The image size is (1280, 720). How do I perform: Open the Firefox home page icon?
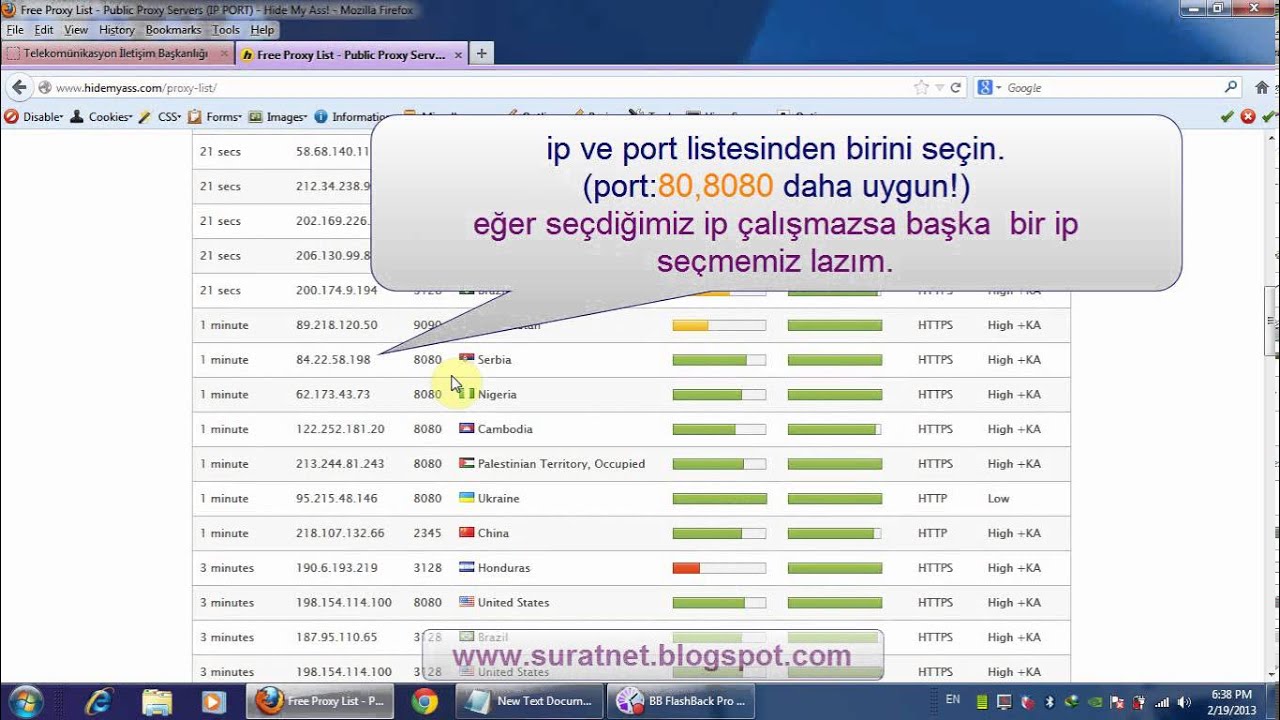point(1261,88)
